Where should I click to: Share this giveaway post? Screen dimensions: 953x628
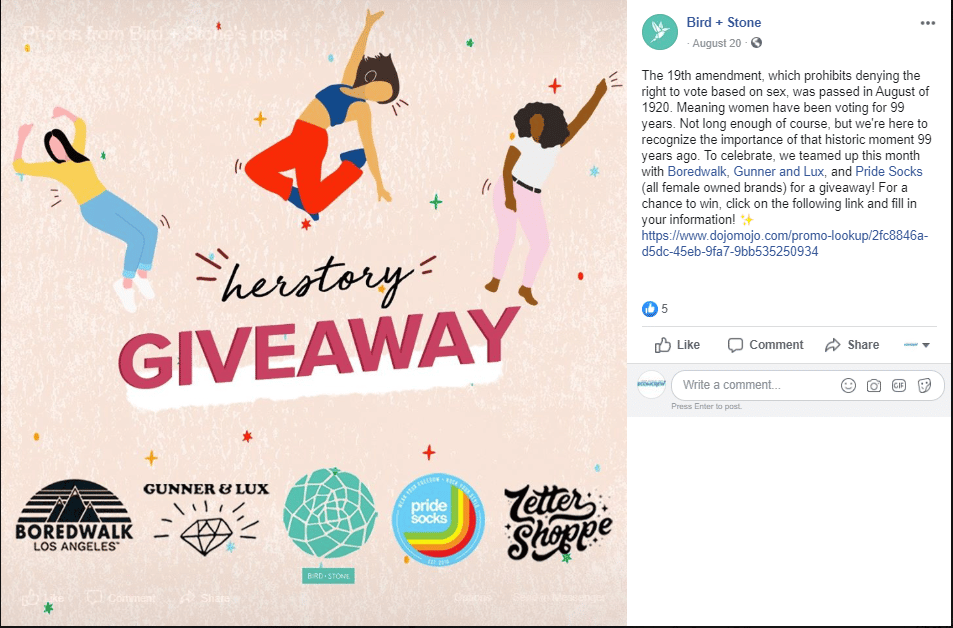[x=852, y=345]
